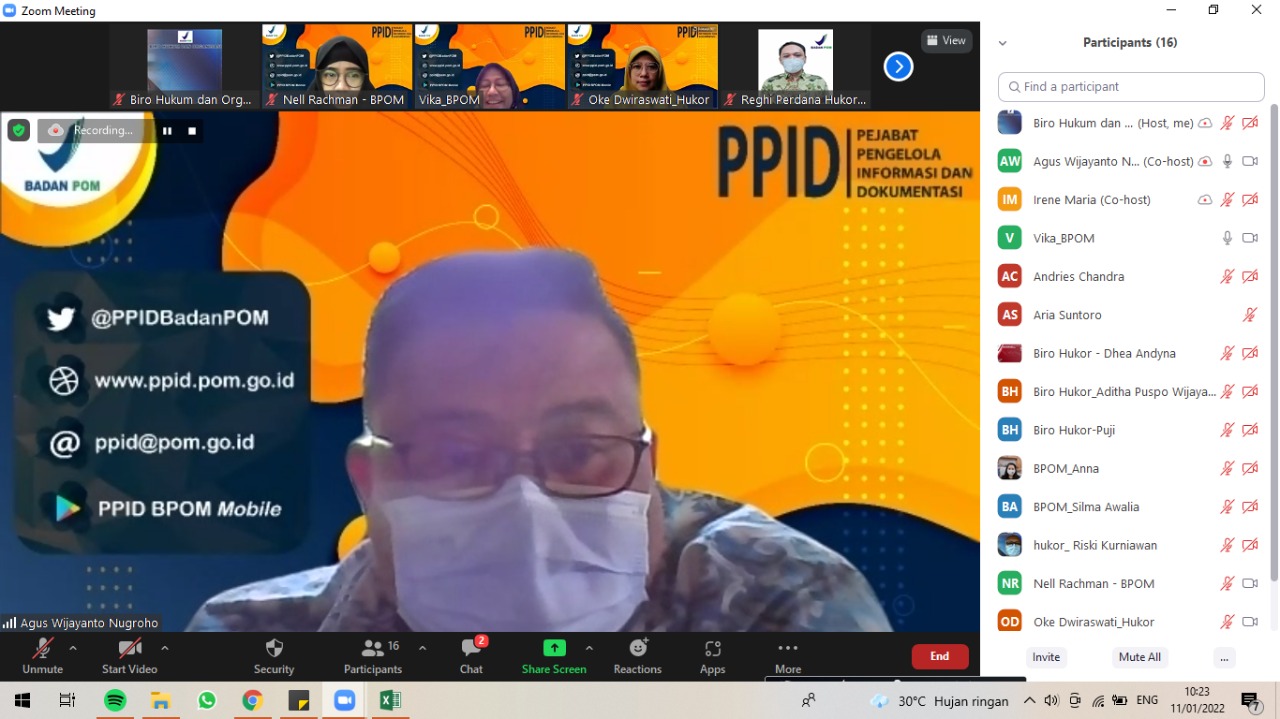Open the three-dot menu beside Mute All
This screenshot has height=719, width=1280.
1224,657
